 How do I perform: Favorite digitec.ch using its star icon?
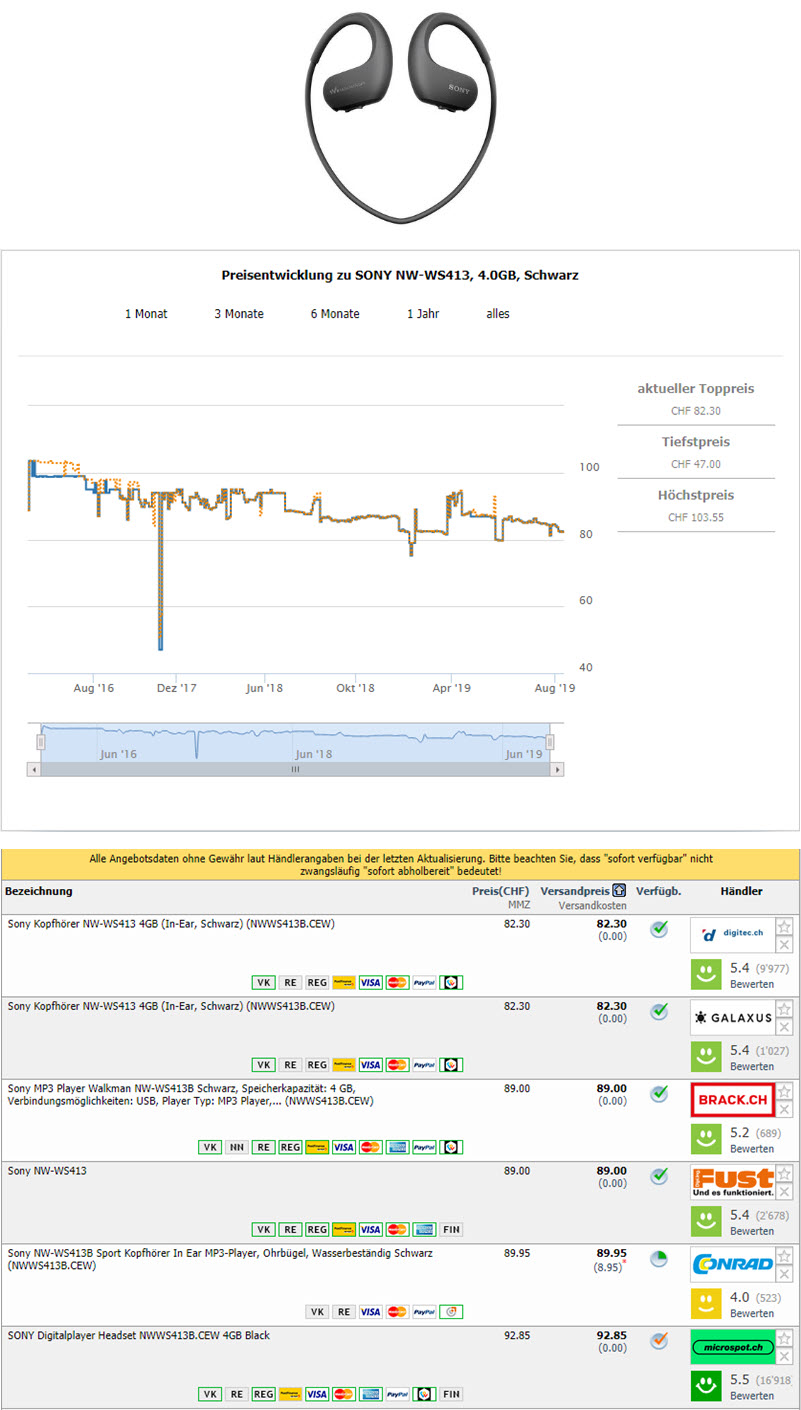click(785, 926)
